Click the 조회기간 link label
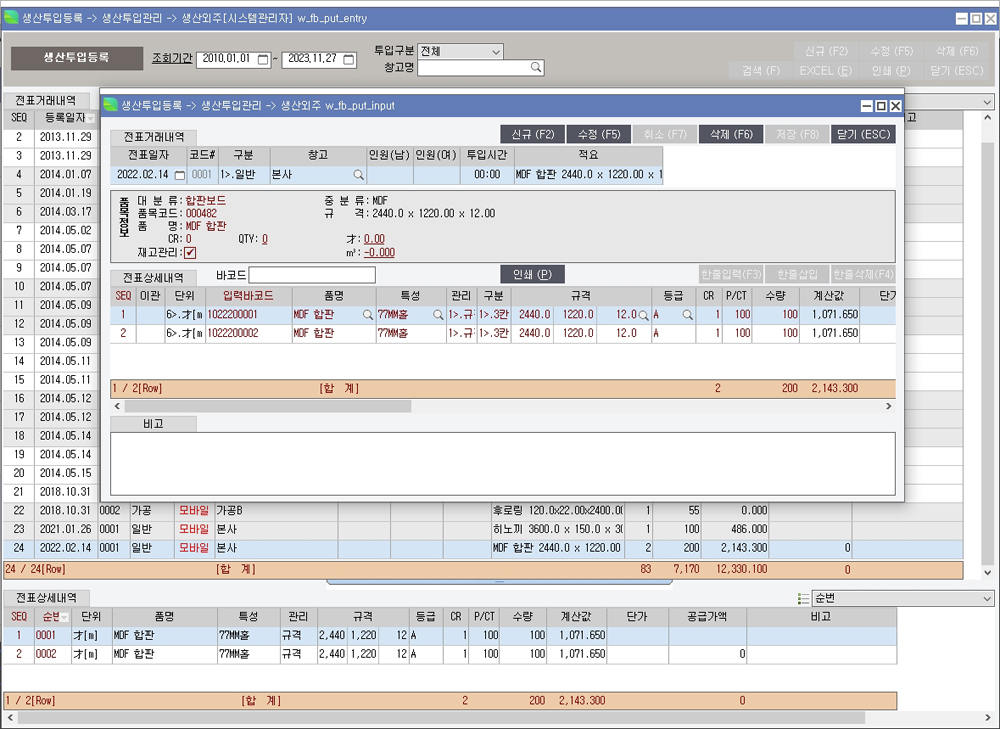Image resolution: width=1000 pixels, height=729 pixels. point(172,58)
